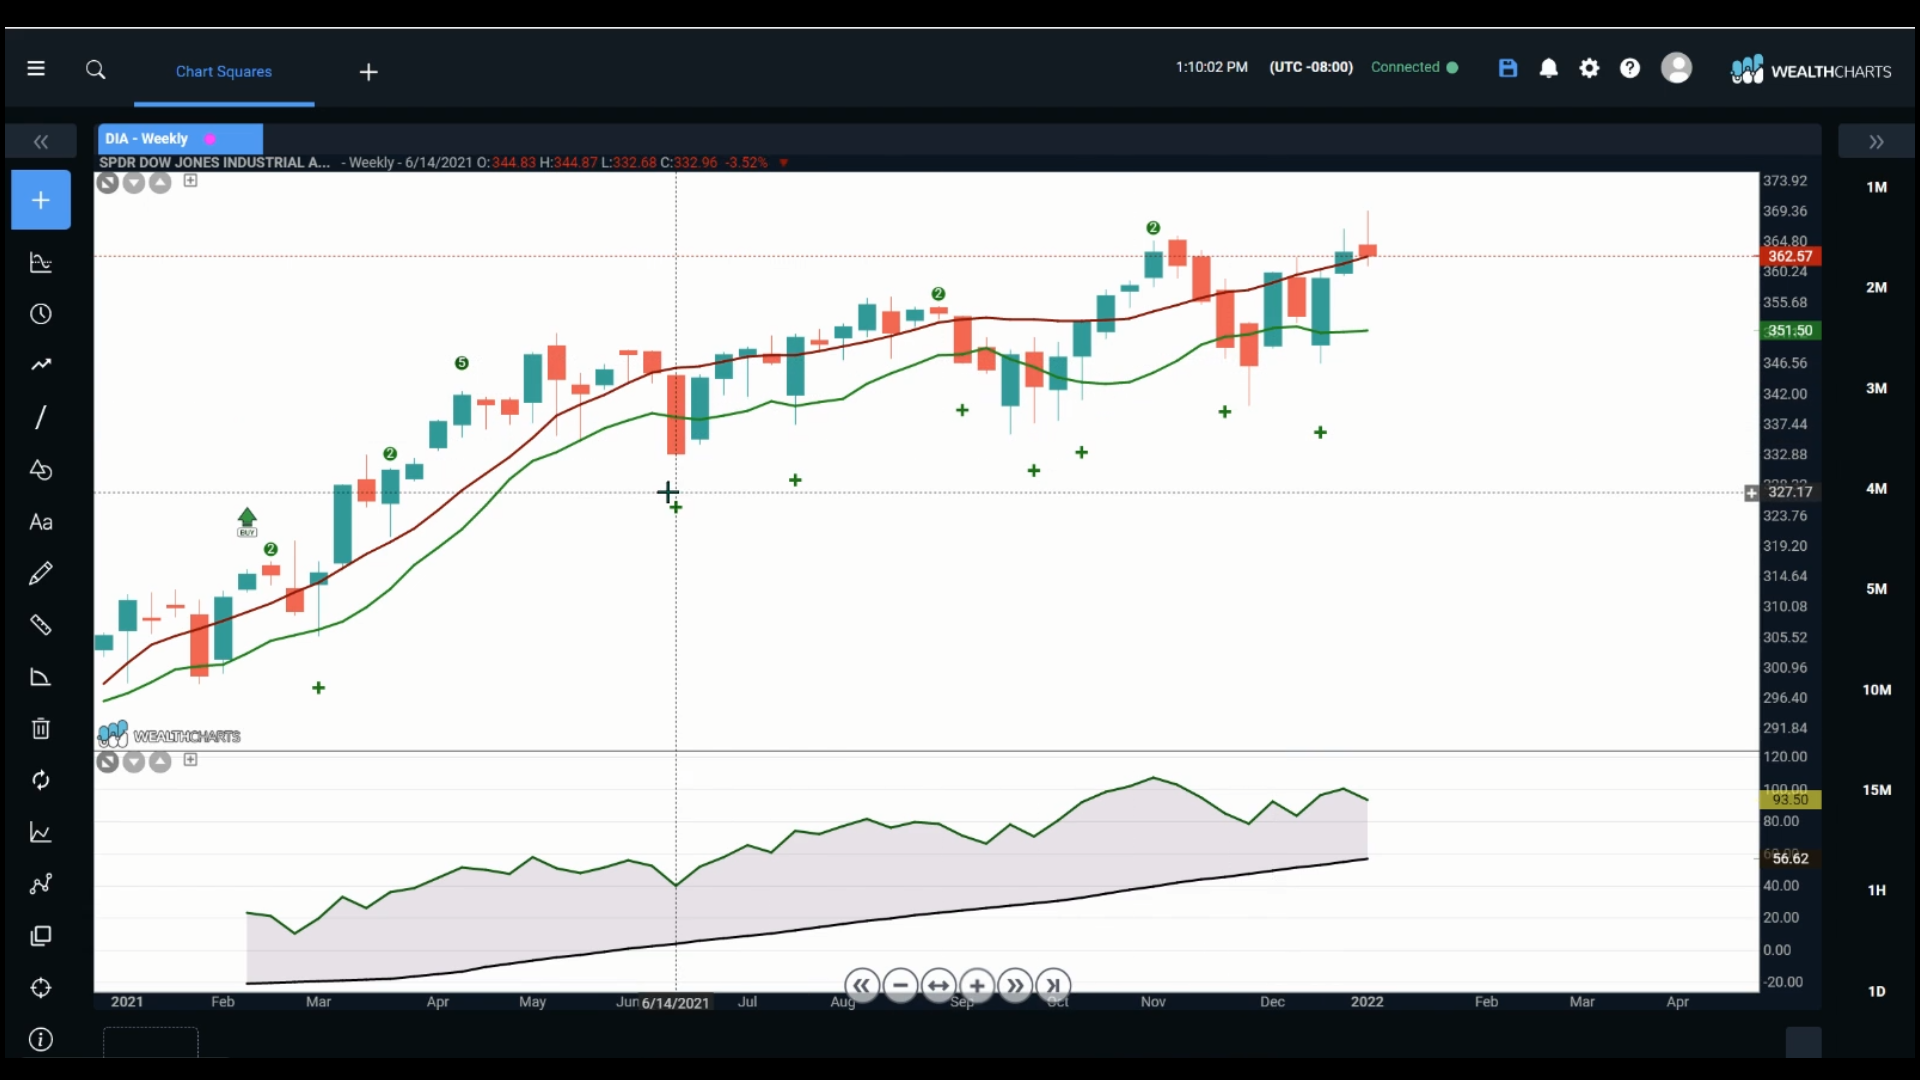
Task: Collapse the left toolbar with double chevron
Action: (x=41, y=142)
